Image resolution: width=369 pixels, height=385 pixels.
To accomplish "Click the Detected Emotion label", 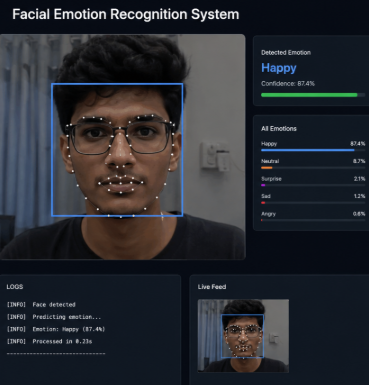I will [x=286, y=52].
